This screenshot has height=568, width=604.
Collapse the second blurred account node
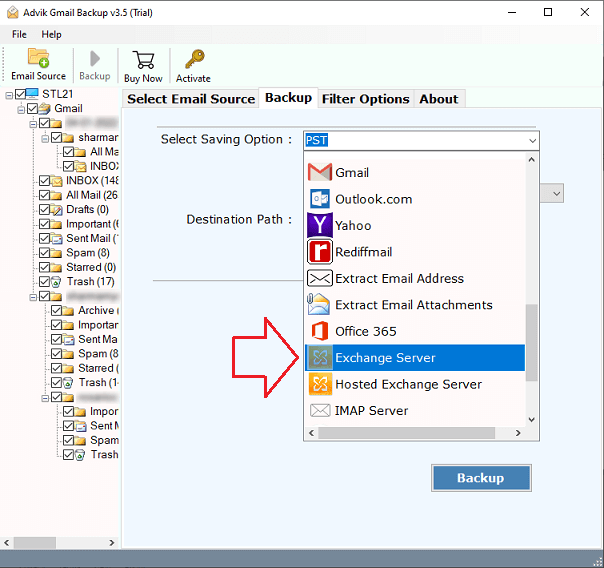(x=33, y=297)
